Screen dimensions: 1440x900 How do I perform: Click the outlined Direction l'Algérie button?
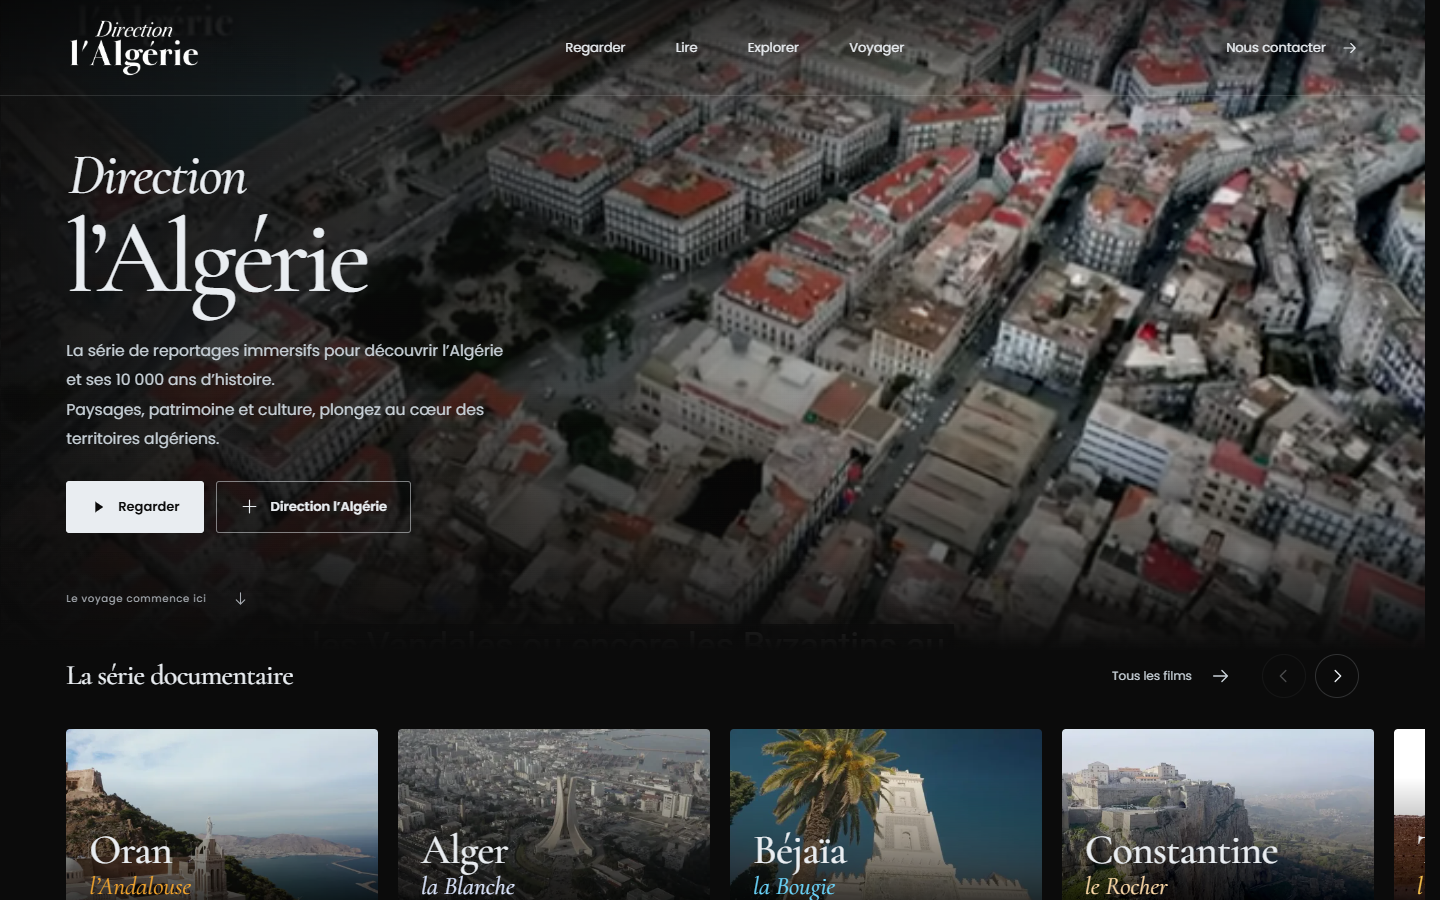313,507
